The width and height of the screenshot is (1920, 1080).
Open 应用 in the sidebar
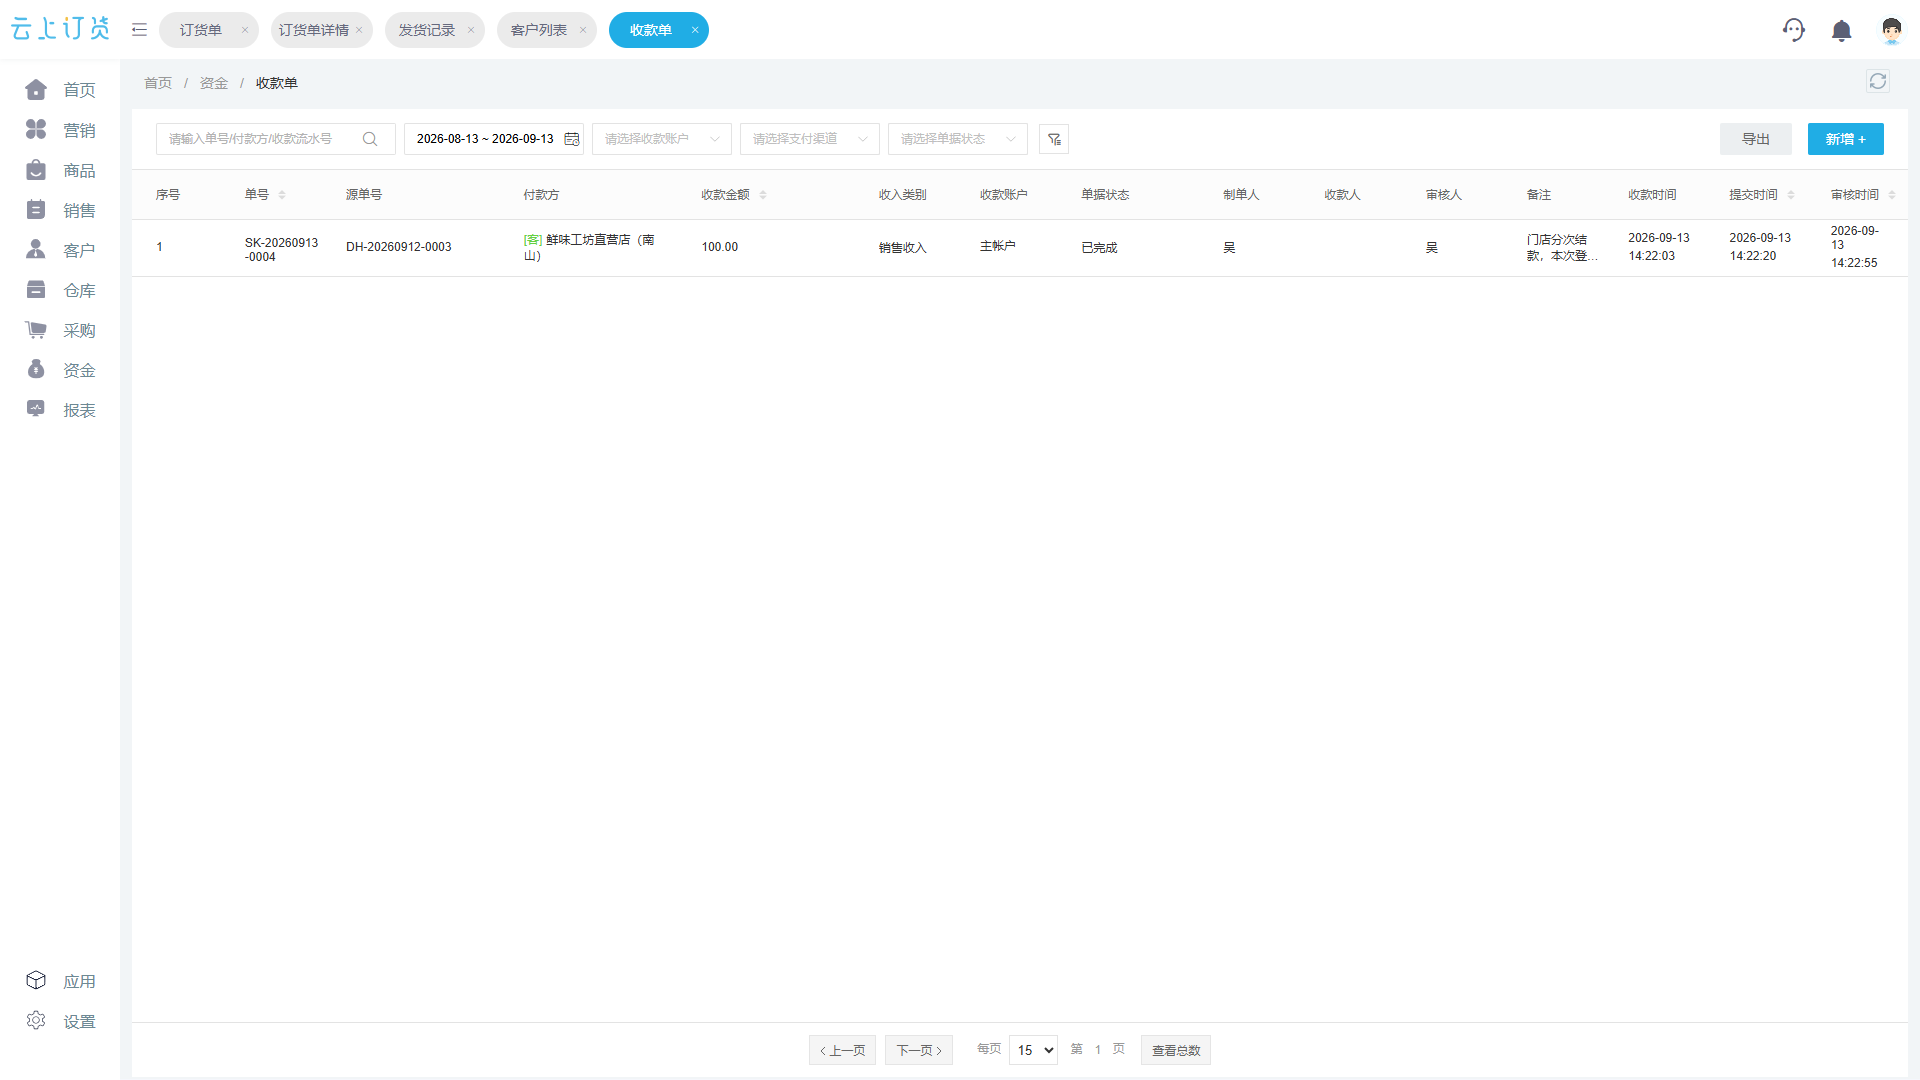tap(61, 981)
